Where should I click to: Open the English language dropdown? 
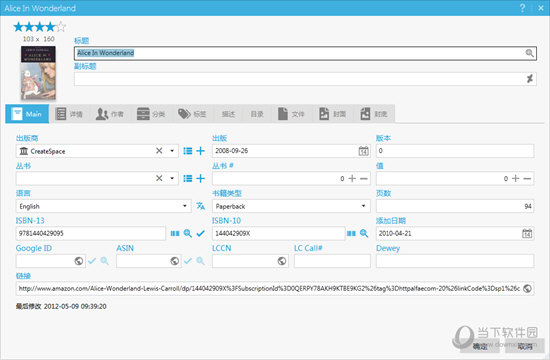click(185, 206)
